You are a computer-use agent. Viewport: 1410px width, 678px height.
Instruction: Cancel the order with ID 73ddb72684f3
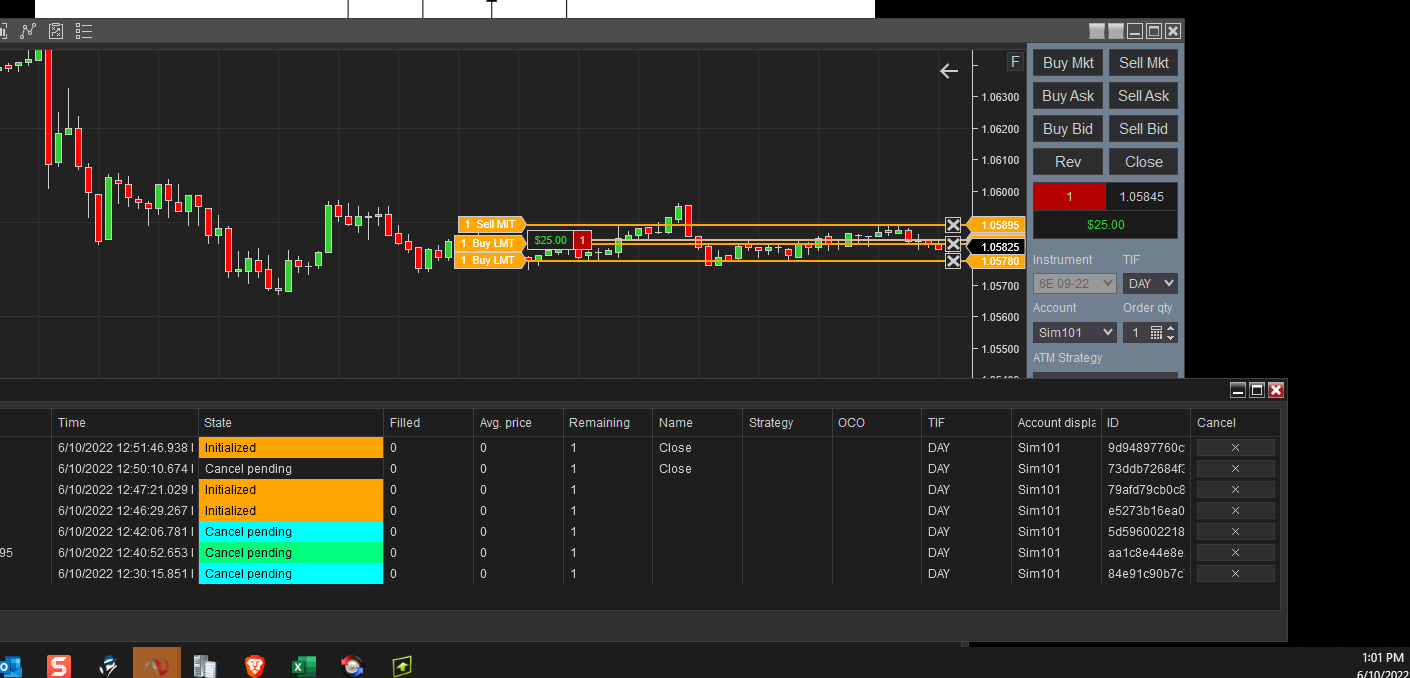1235,469
